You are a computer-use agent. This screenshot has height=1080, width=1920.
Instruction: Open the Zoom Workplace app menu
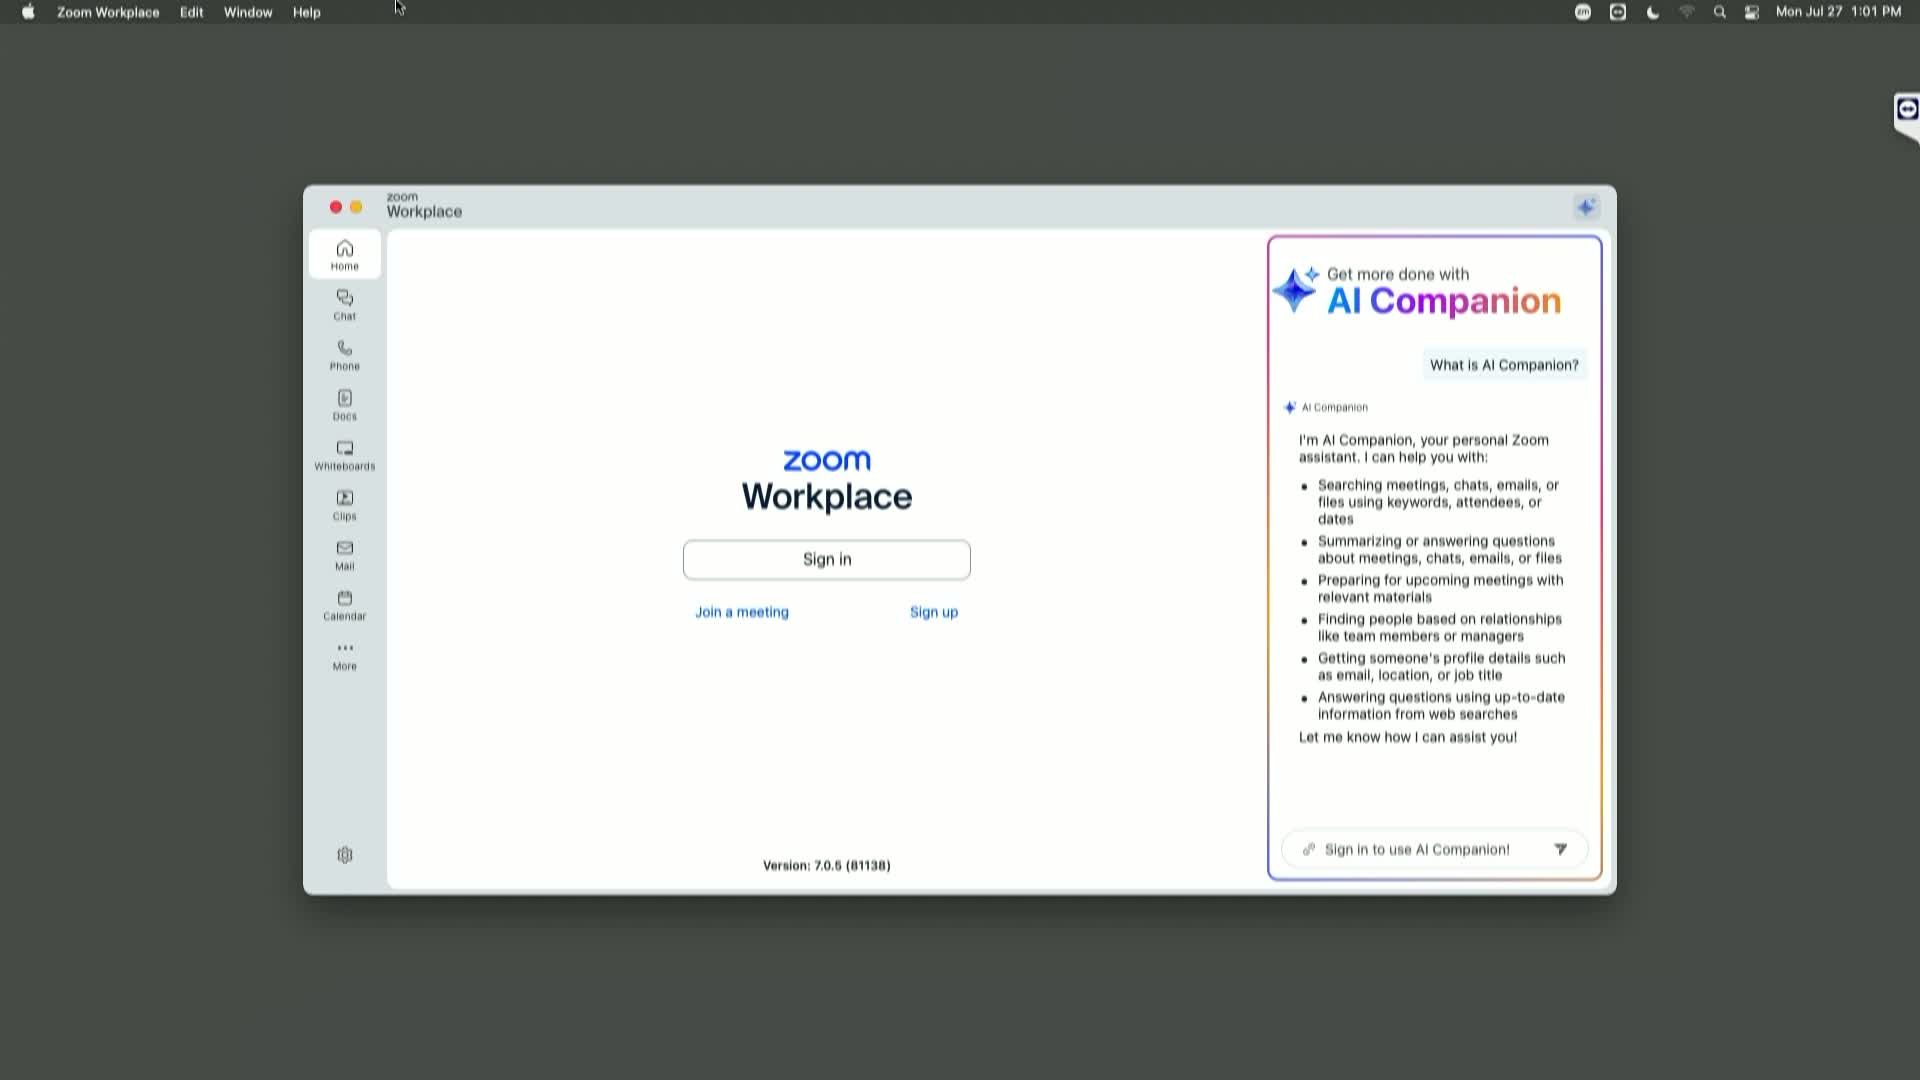click(x=108, y=12)
